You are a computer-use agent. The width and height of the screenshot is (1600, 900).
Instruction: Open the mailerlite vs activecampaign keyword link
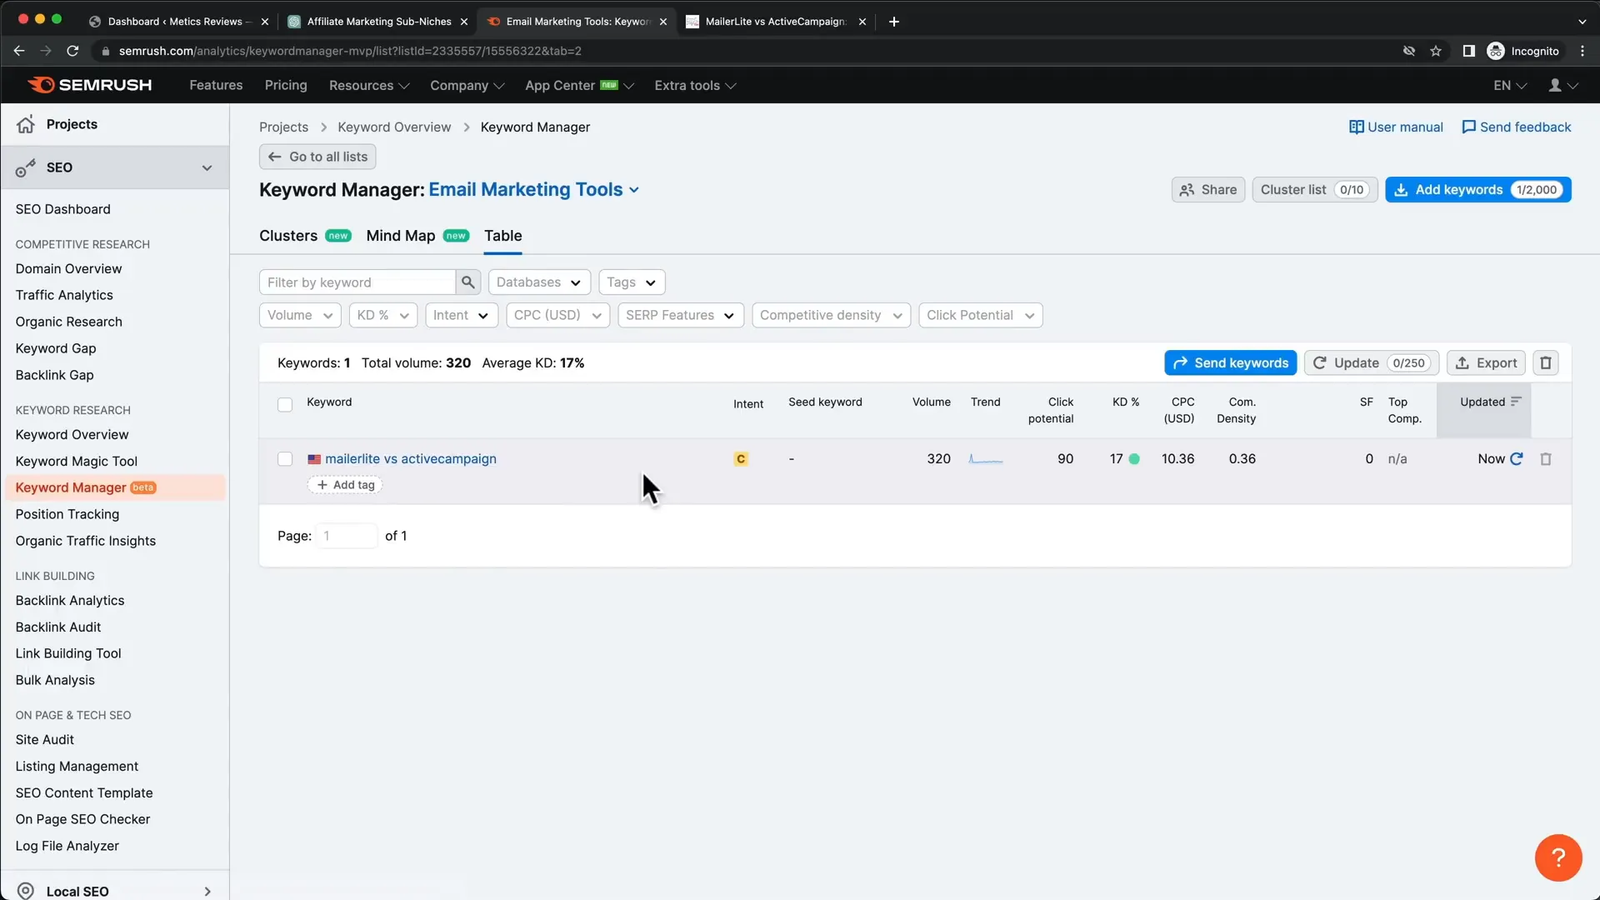click(411, 459)
